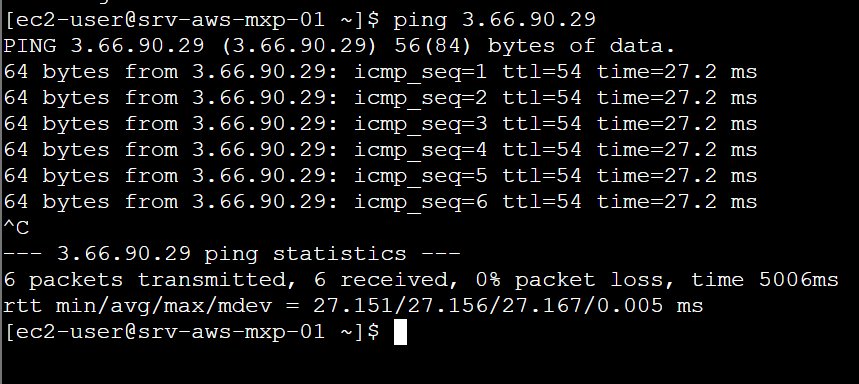Click the '27.151/27.156/27.167/0.005 ms' values
Viewport: 859px width, 384px height.
point(508,306)
